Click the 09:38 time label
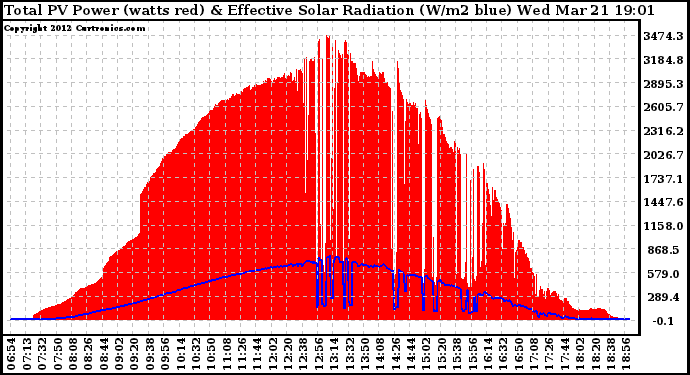 150,354
